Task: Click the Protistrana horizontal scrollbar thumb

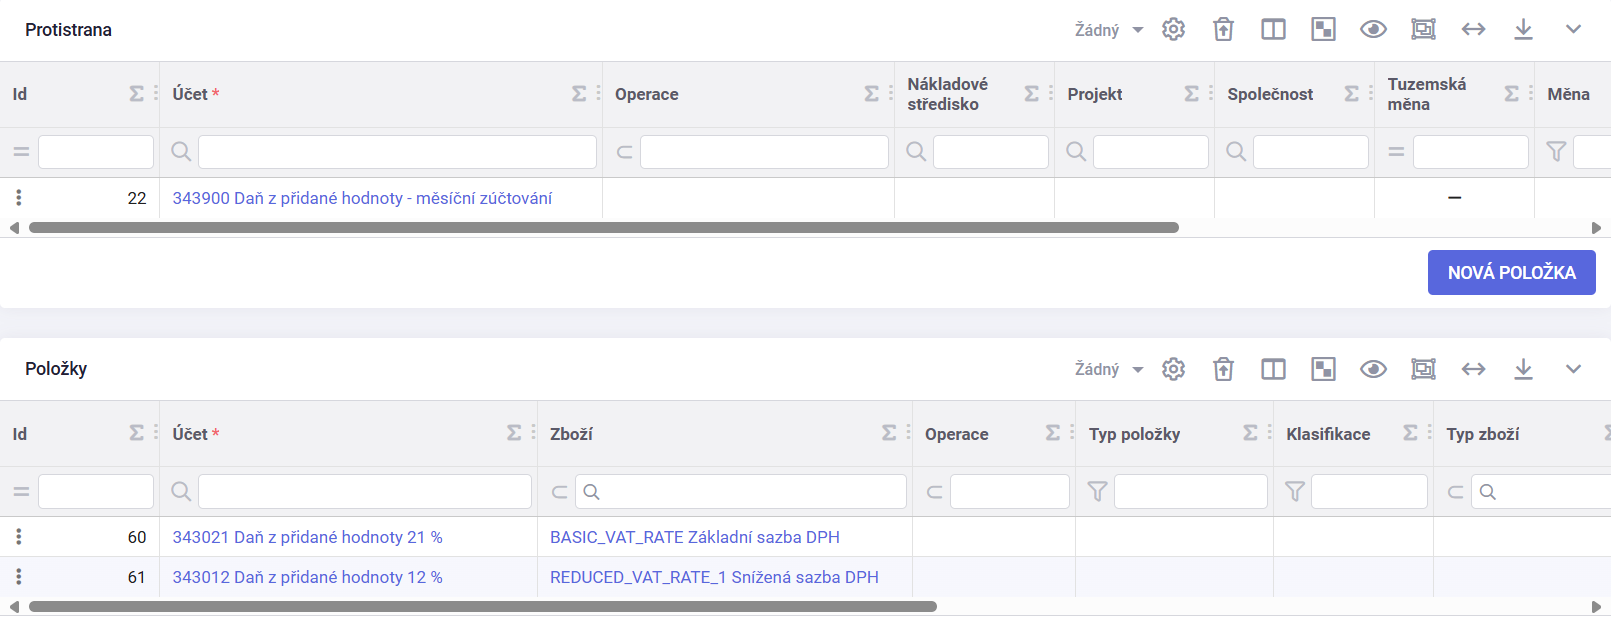Action: point(604,228)
